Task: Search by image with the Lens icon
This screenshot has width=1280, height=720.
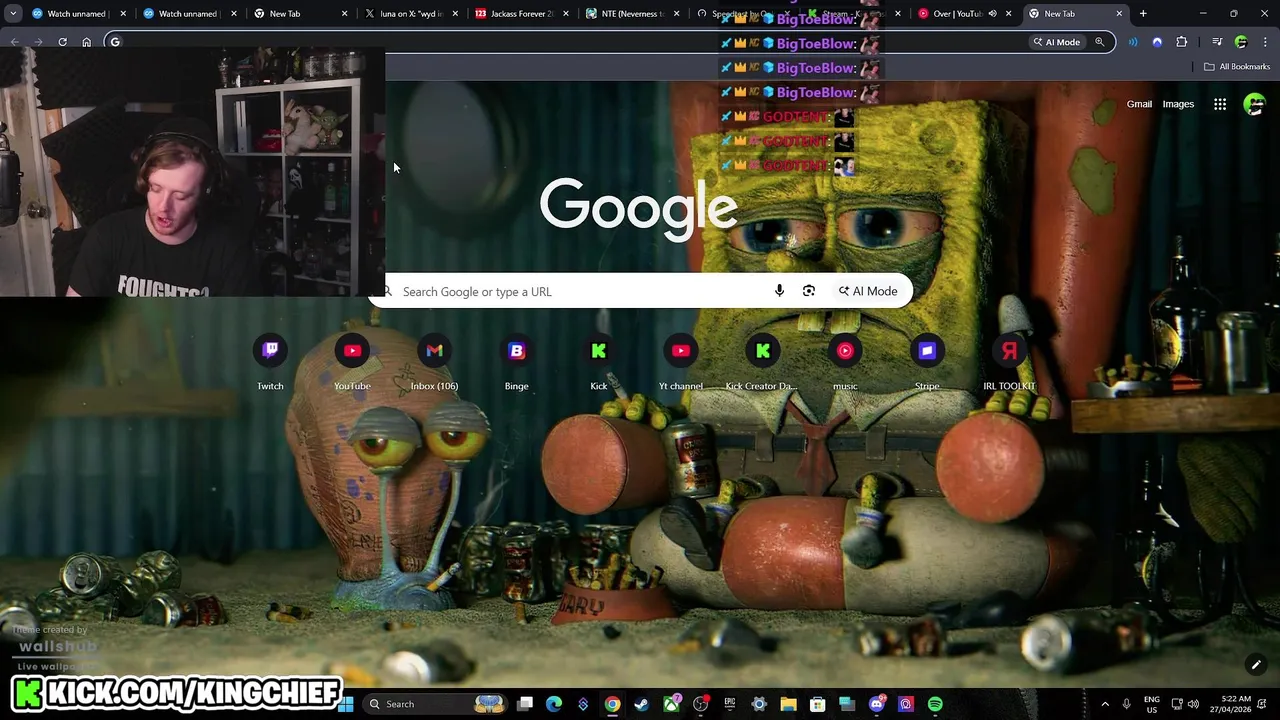Action: (x=809, y=291)
